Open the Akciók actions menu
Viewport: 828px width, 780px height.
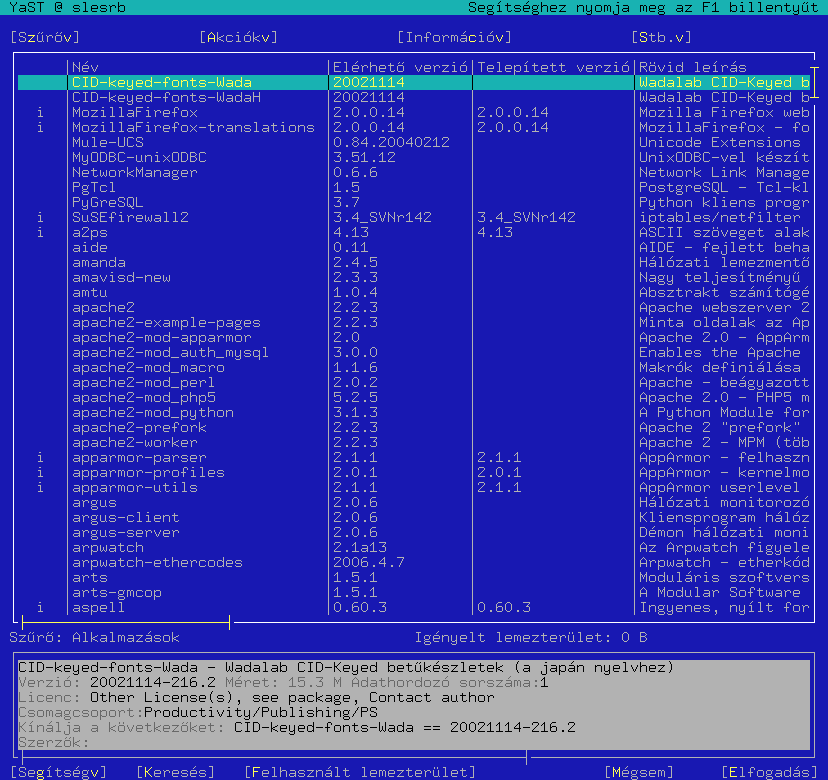click(238, 37)
